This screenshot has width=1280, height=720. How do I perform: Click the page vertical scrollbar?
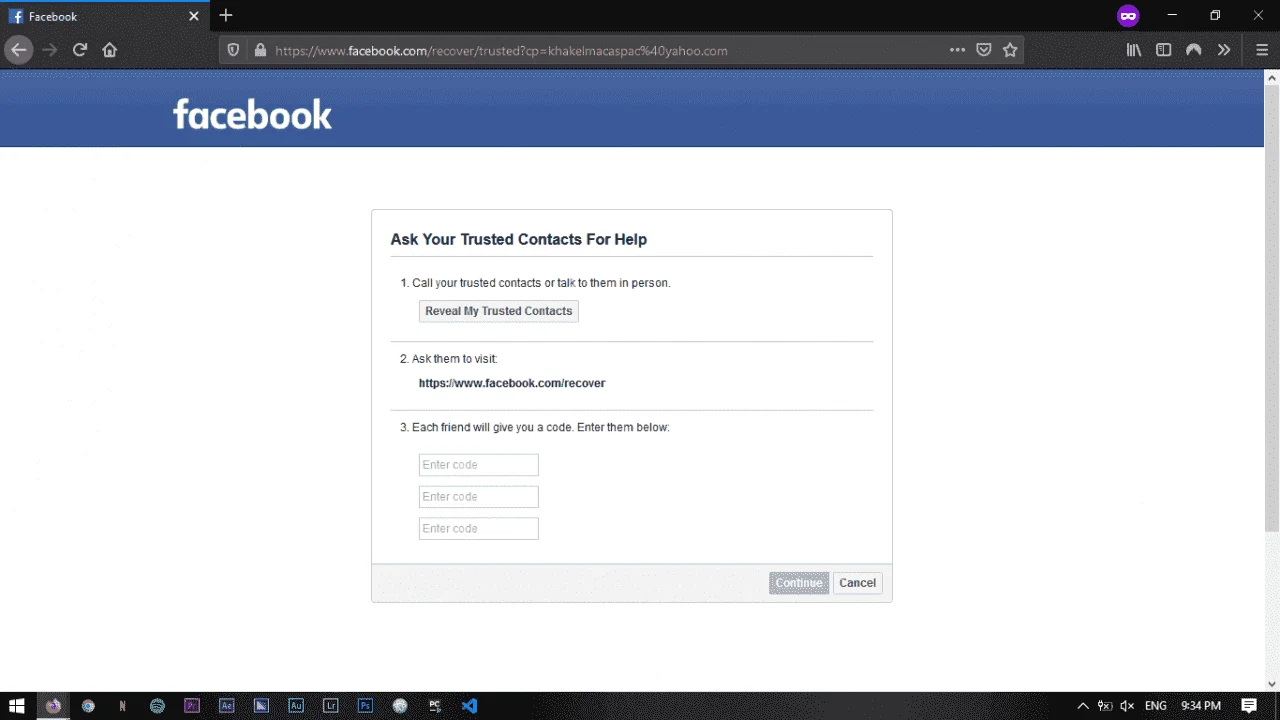click(x=1272, y=310)
